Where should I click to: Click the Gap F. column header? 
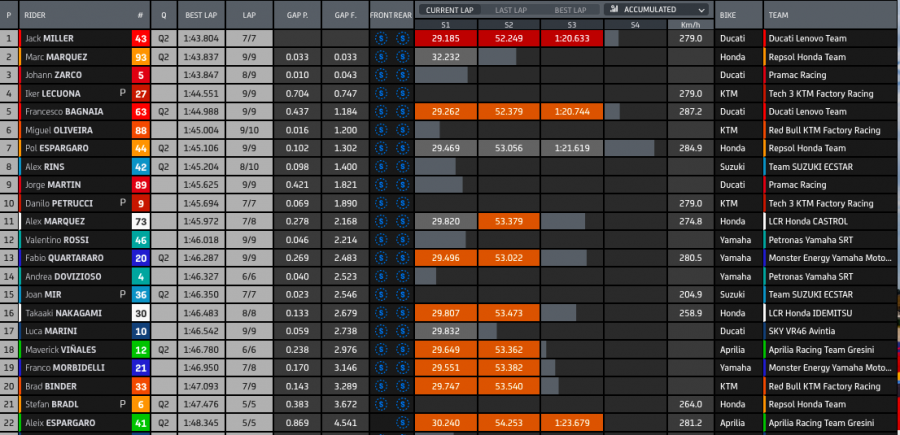tap(345, 16)
